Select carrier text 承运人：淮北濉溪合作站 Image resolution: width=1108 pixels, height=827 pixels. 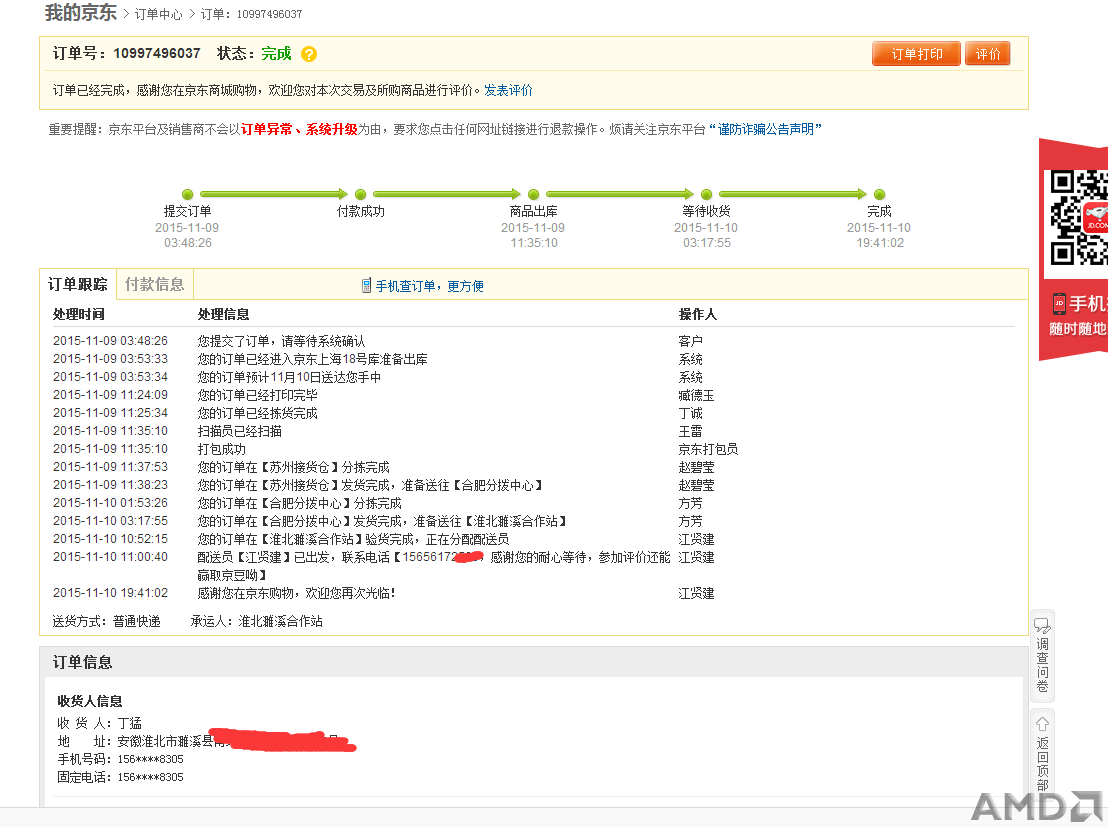257,621
